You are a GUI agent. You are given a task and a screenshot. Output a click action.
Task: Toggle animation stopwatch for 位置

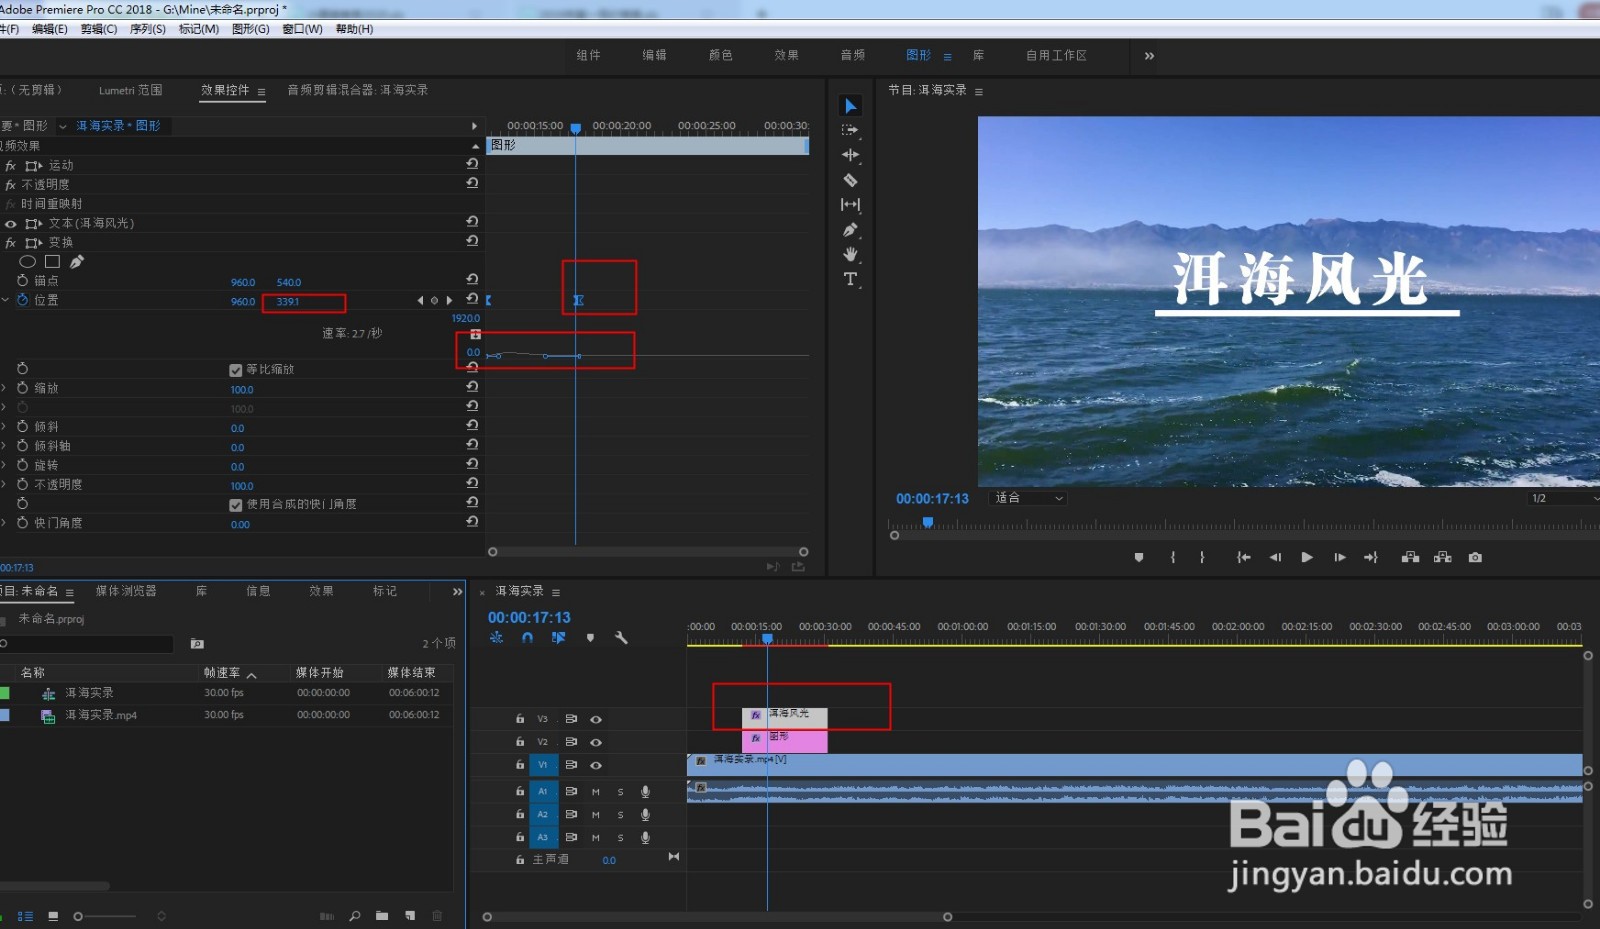point(22,300)
